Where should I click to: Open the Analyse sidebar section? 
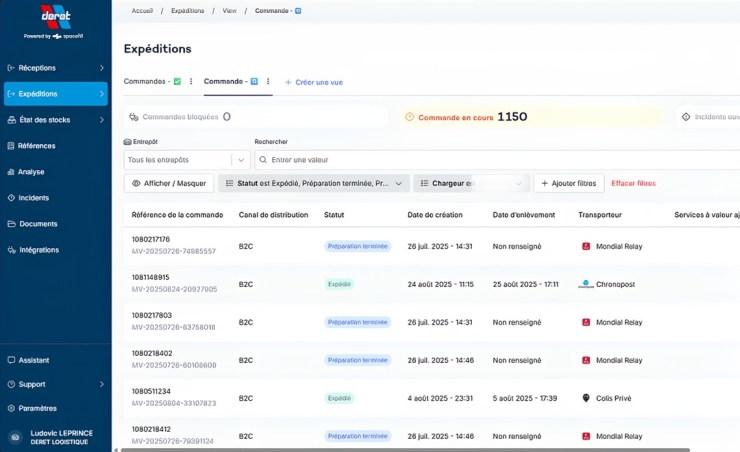point(31,172)
